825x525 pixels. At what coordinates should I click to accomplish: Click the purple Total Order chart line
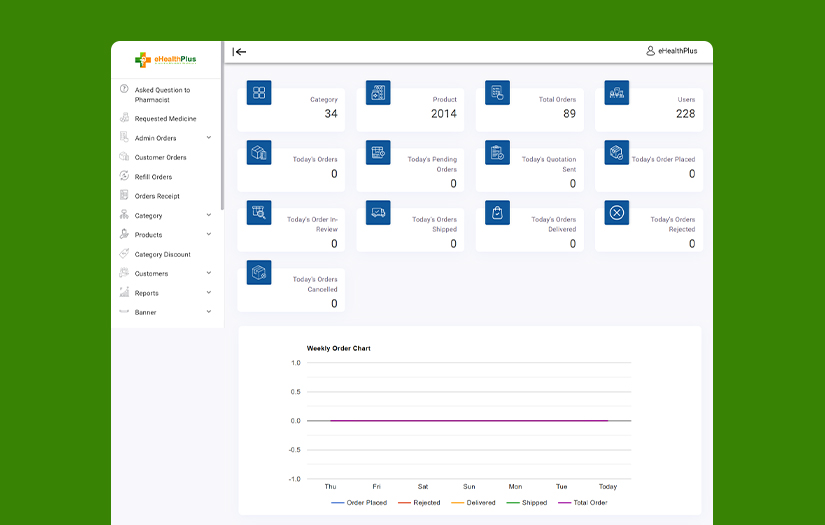(469, 421)
